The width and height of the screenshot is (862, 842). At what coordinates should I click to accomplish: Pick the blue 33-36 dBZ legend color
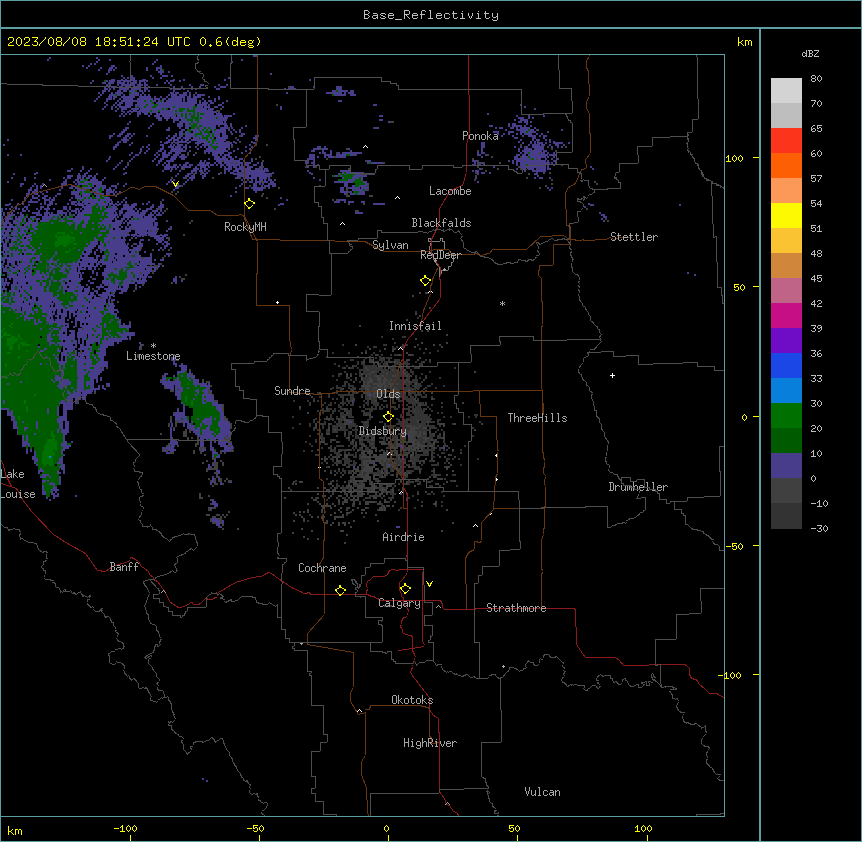coord(786,365)
